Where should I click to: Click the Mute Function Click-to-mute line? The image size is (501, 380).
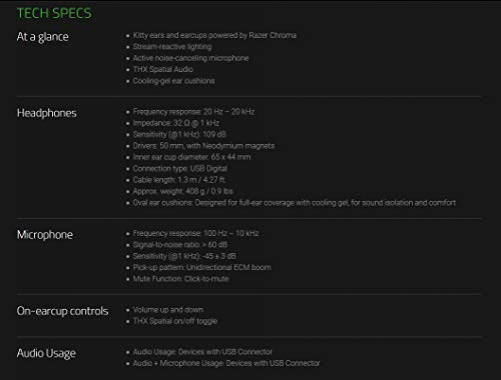point(181,279)
